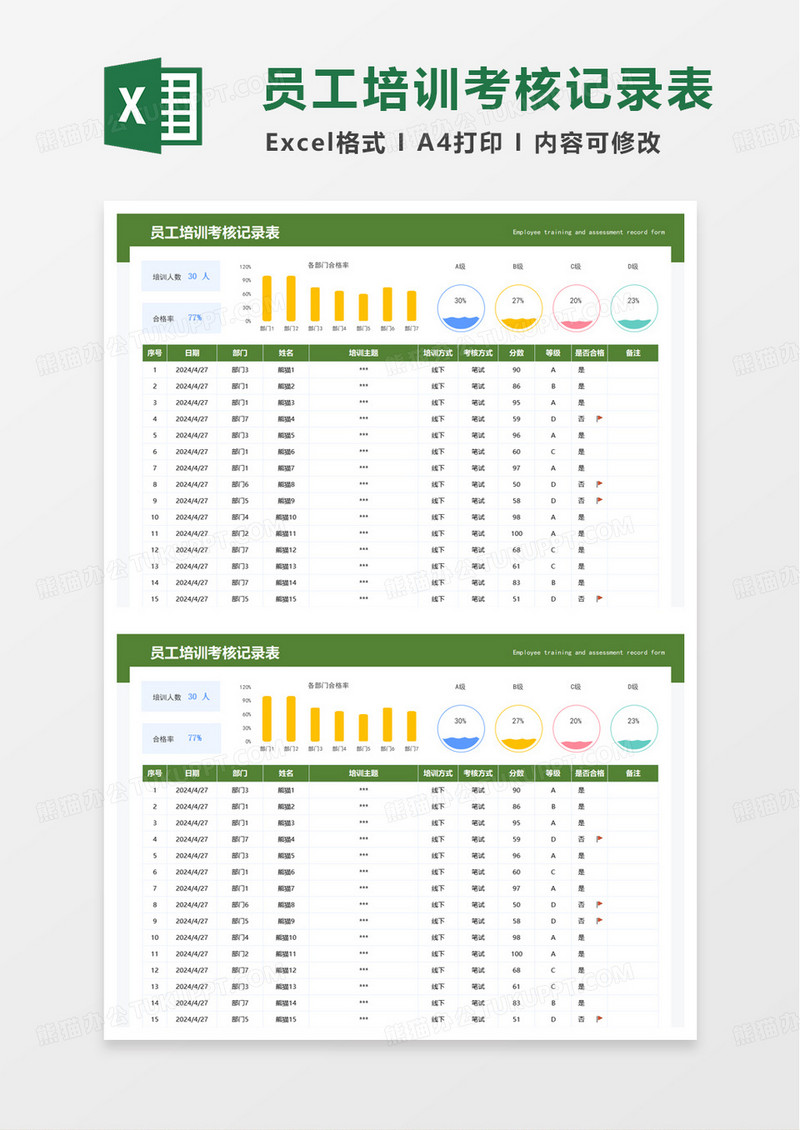Select the teal D级 23% gauge in lower sheet
Image resolution: width=800 pixels, height=1130 pixels.
634,729
